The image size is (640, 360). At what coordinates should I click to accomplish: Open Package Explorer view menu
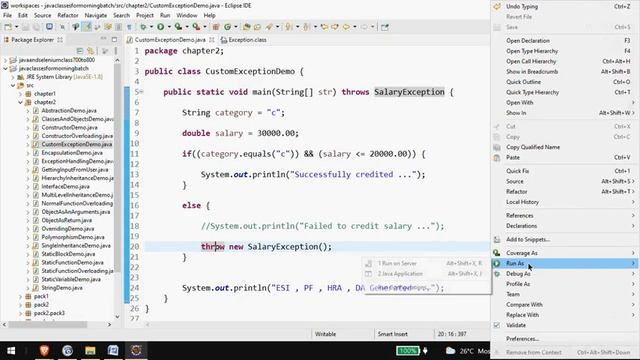(116, 51)
